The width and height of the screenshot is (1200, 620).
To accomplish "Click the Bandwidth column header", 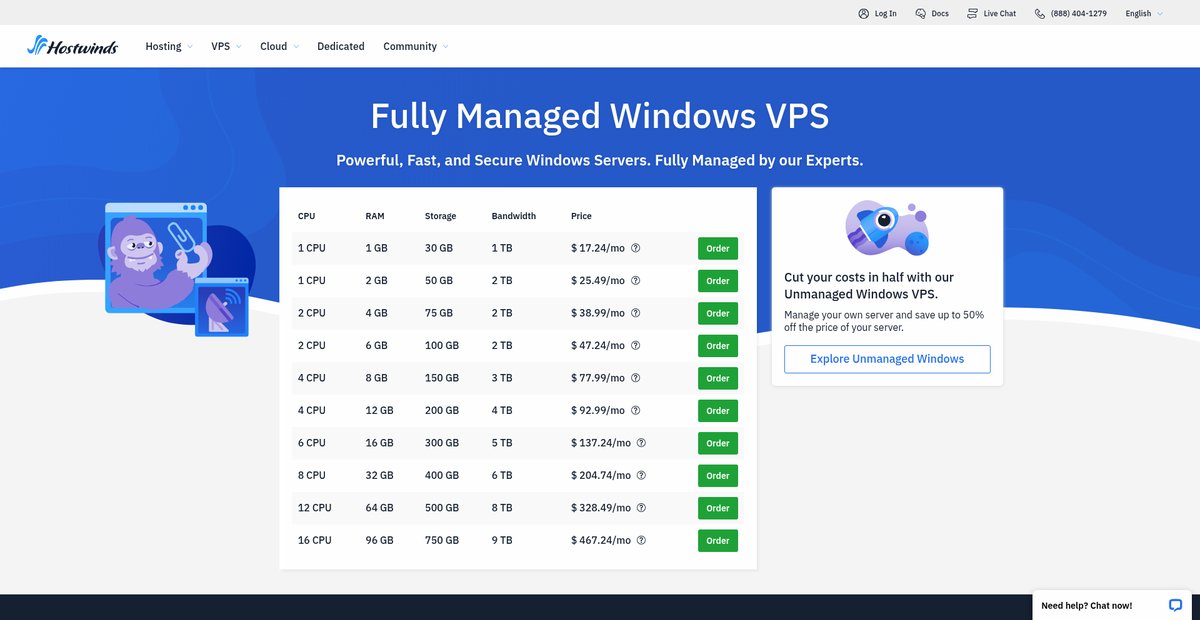I will click(514, 216).
